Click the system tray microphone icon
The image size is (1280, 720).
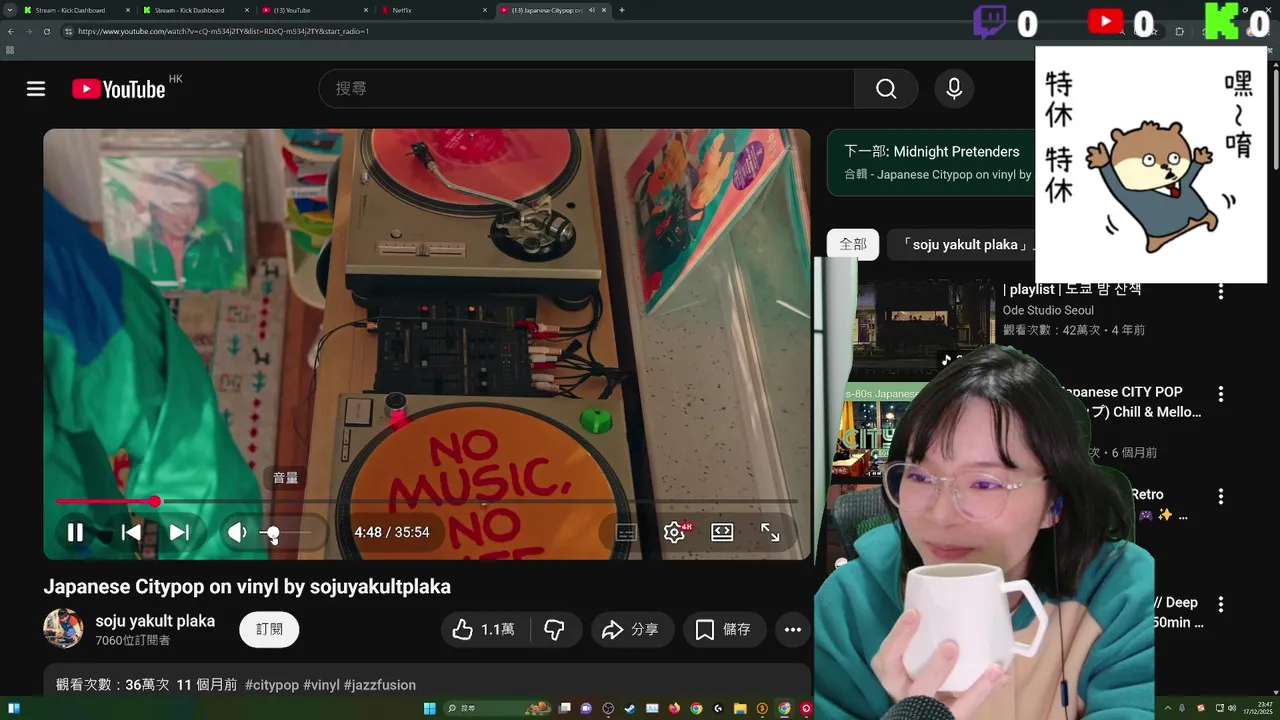click(x=1182, y=709)
